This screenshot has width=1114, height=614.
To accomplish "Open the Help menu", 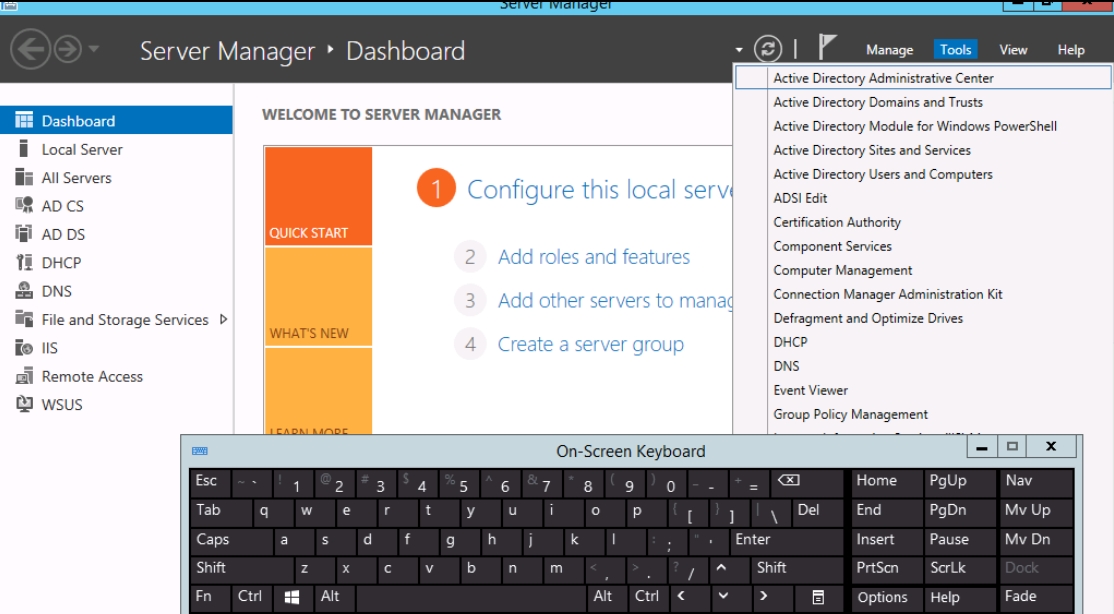I will [x=1071, y=50].
